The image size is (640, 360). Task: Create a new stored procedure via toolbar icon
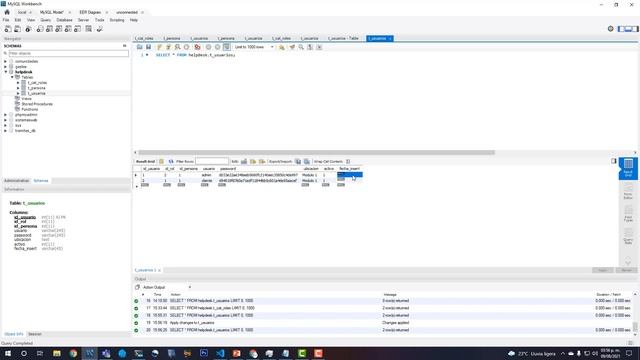coord(68,29)
